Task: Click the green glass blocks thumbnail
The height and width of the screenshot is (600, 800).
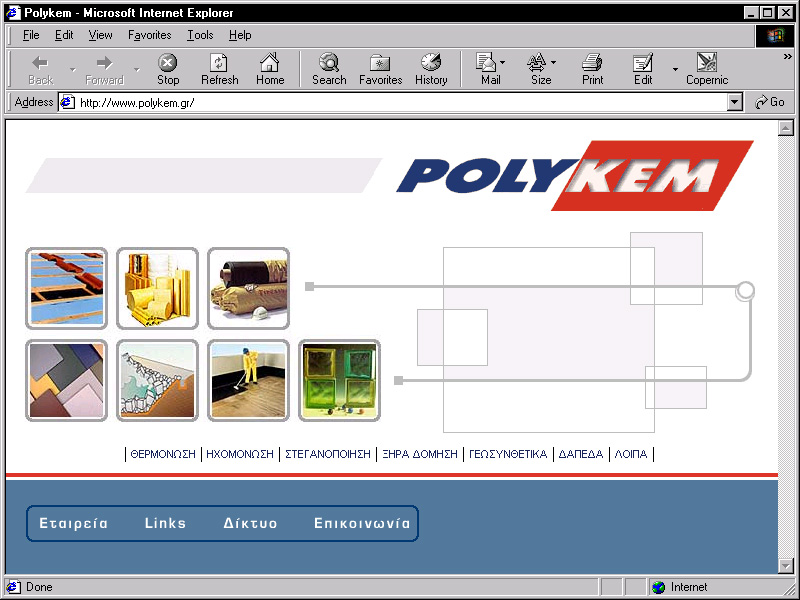Action: coord(339,380)
